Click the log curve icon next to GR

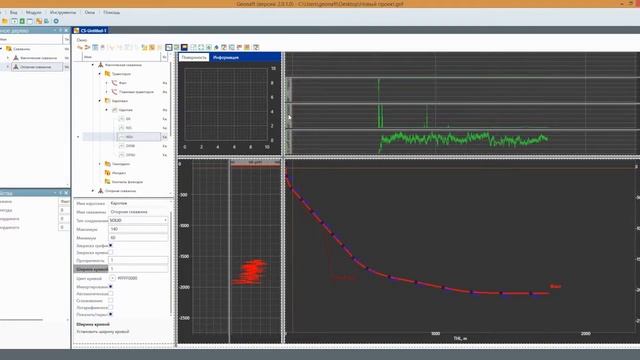tap(121, 119)
